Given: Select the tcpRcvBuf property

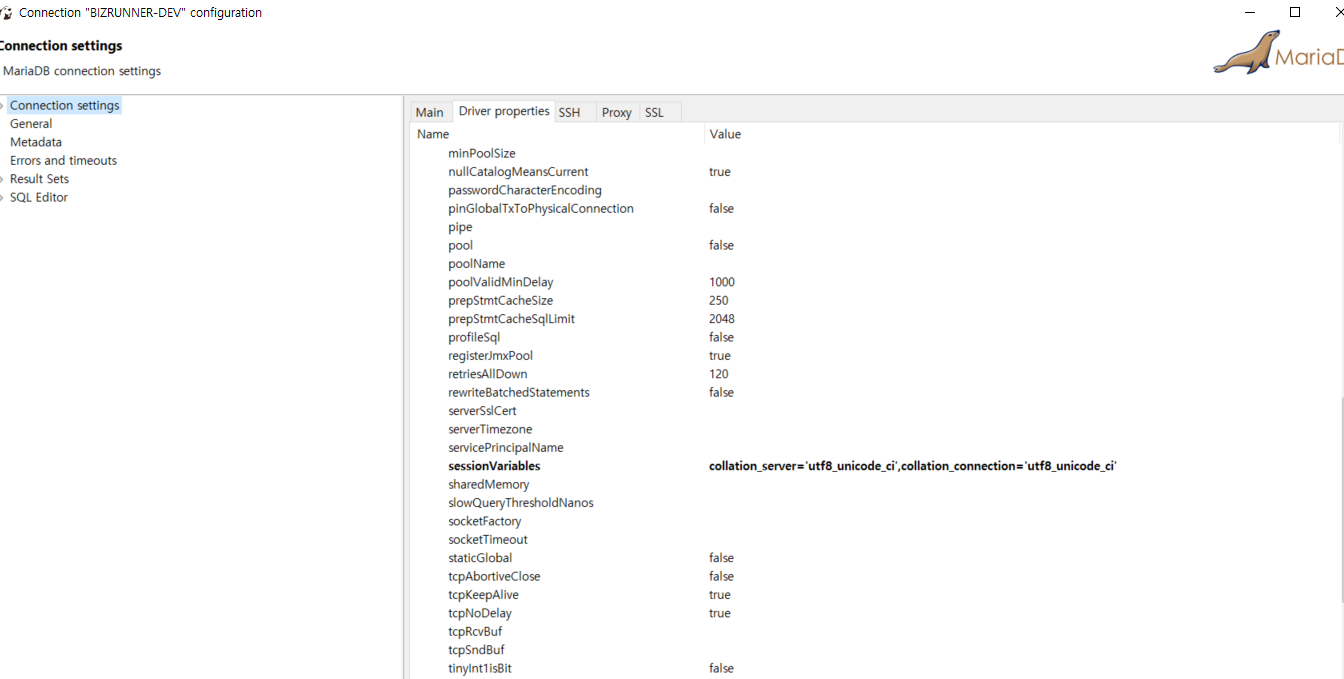Looking at the screenshot, I should pyautogui.click(x=475, y=632).
